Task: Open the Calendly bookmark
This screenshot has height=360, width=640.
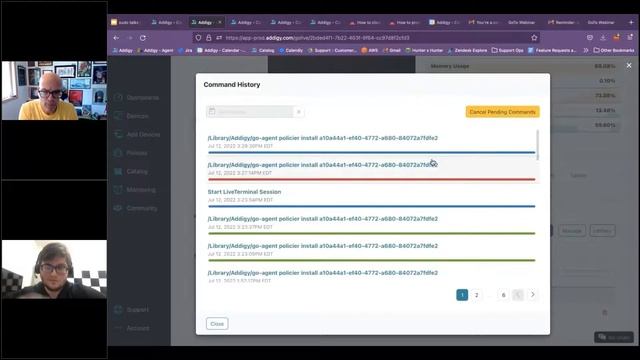Action: coord(291,50)
